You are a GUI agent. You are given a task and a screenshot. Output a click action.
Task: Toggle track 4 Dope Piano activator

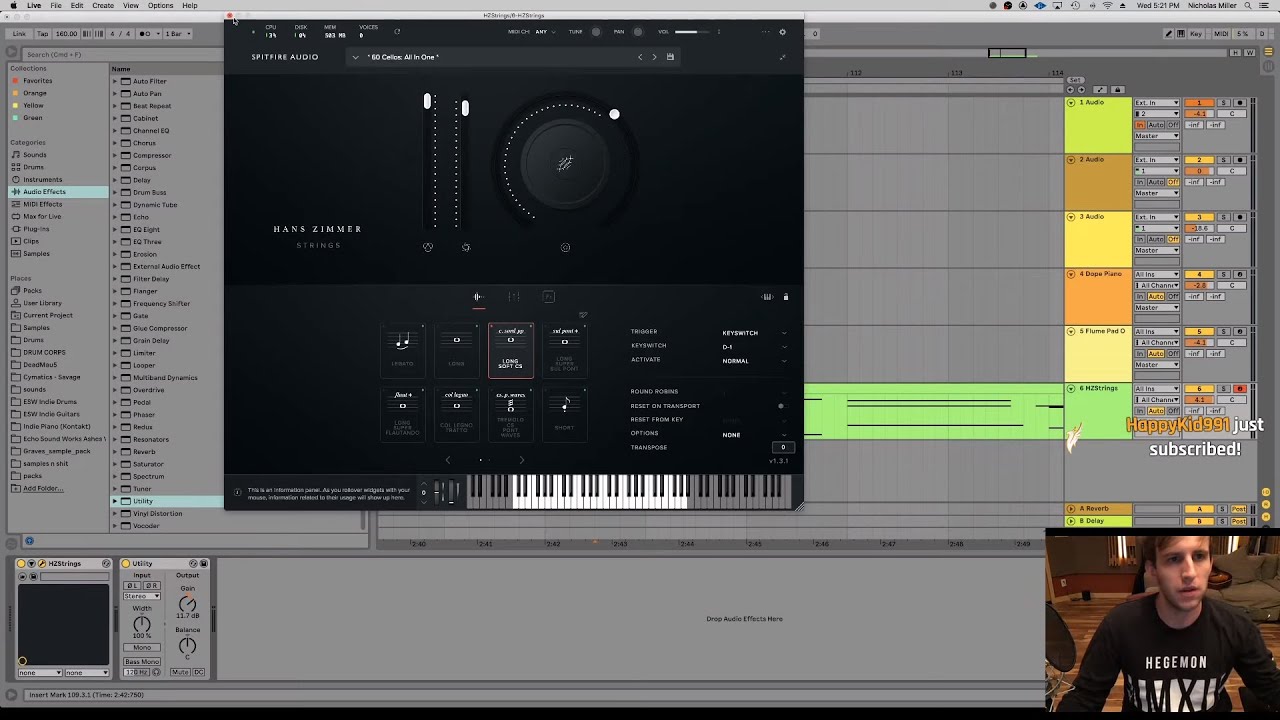pos(1199,275)
